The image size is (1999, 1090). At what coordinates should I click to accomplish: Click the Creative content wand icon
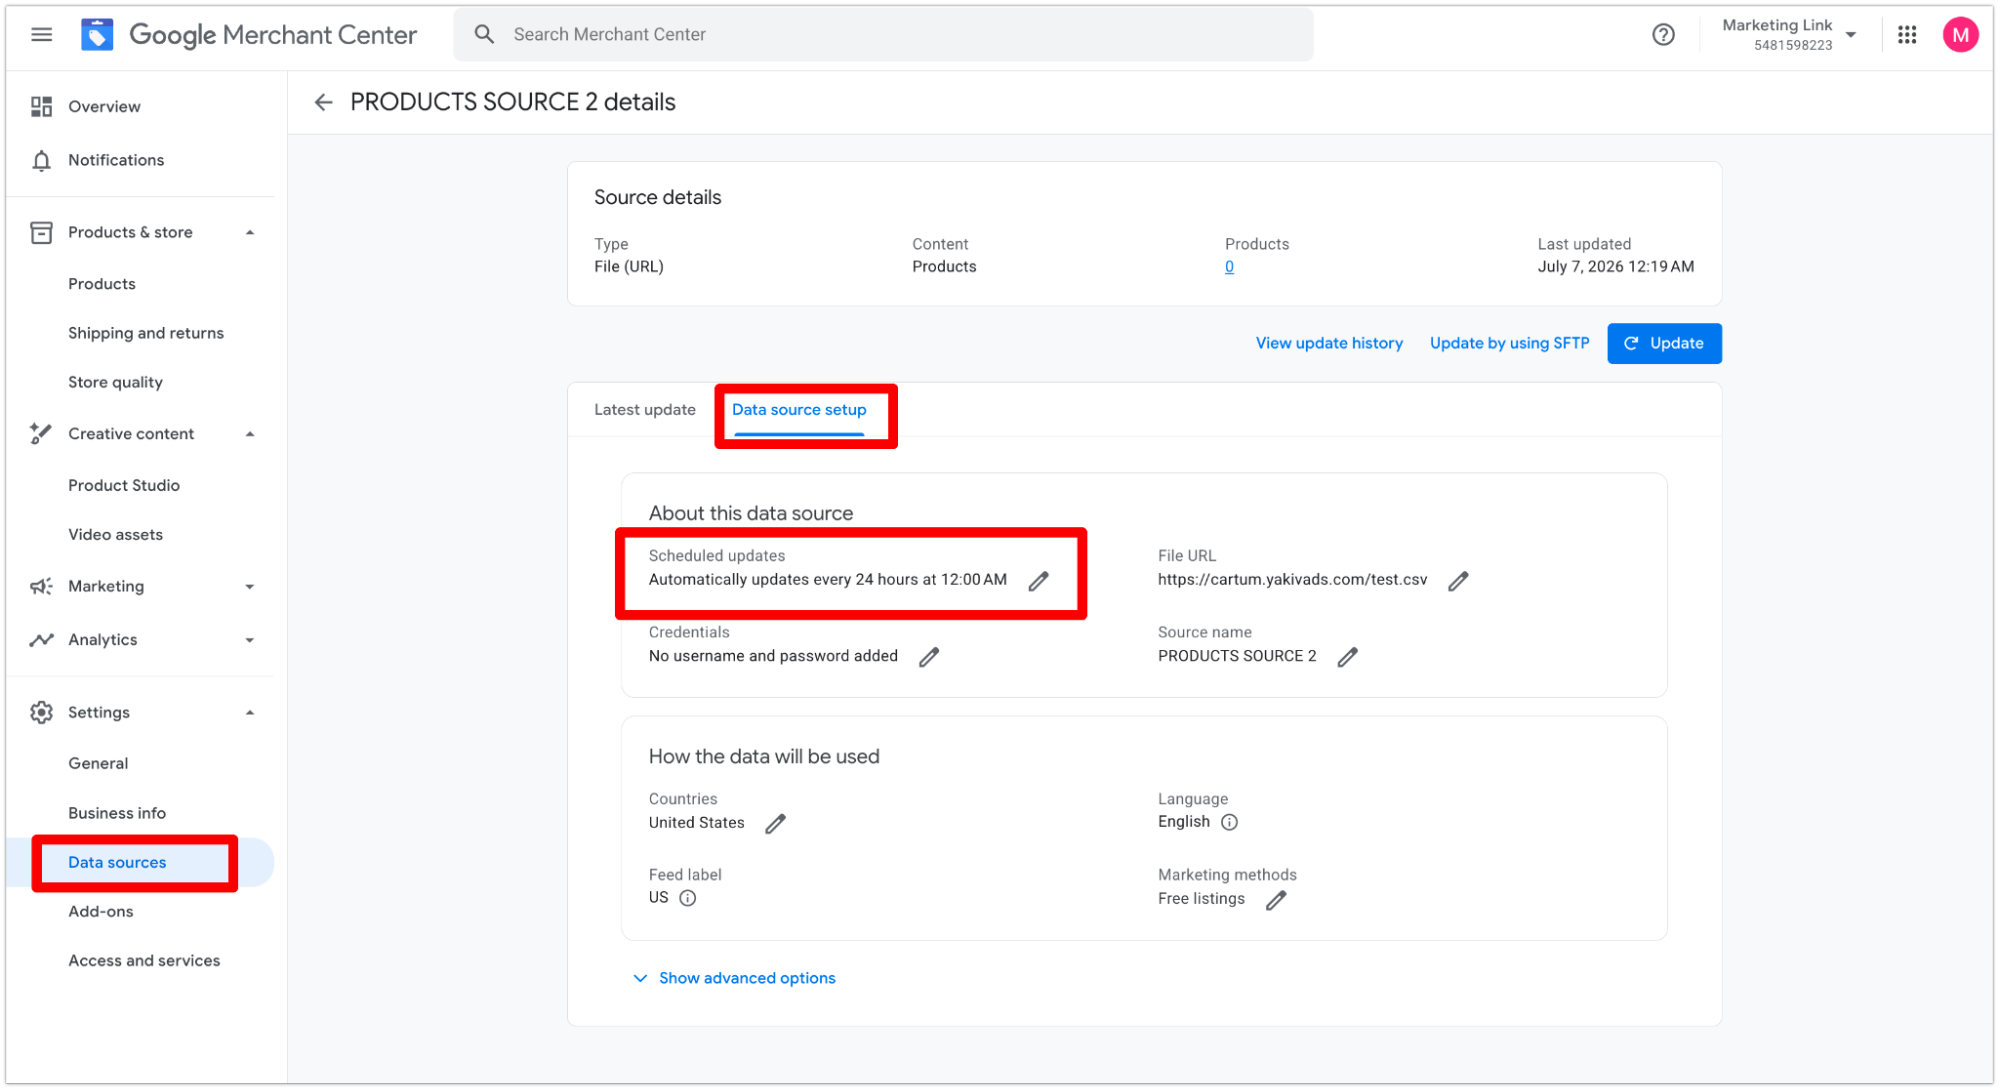41,434
